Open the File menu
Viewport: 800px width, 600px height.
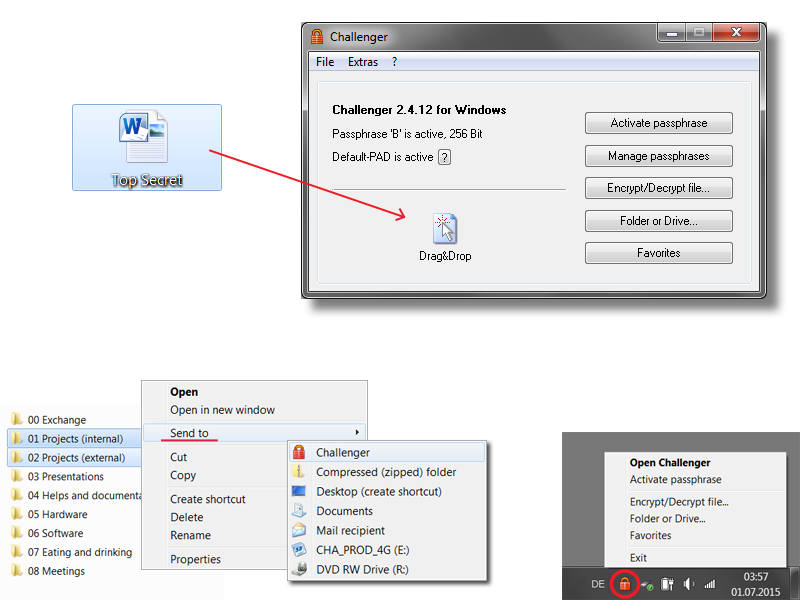(325, 62)
